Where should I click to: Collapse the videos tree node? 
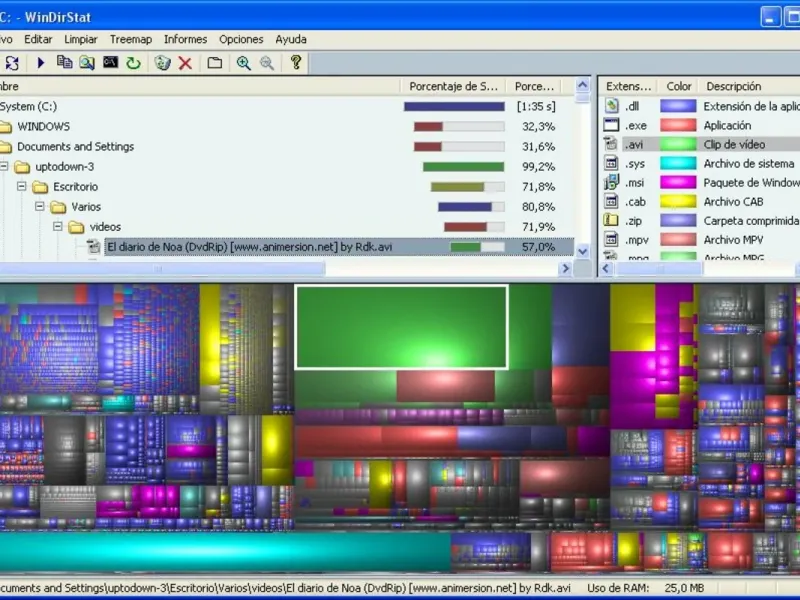58,226
